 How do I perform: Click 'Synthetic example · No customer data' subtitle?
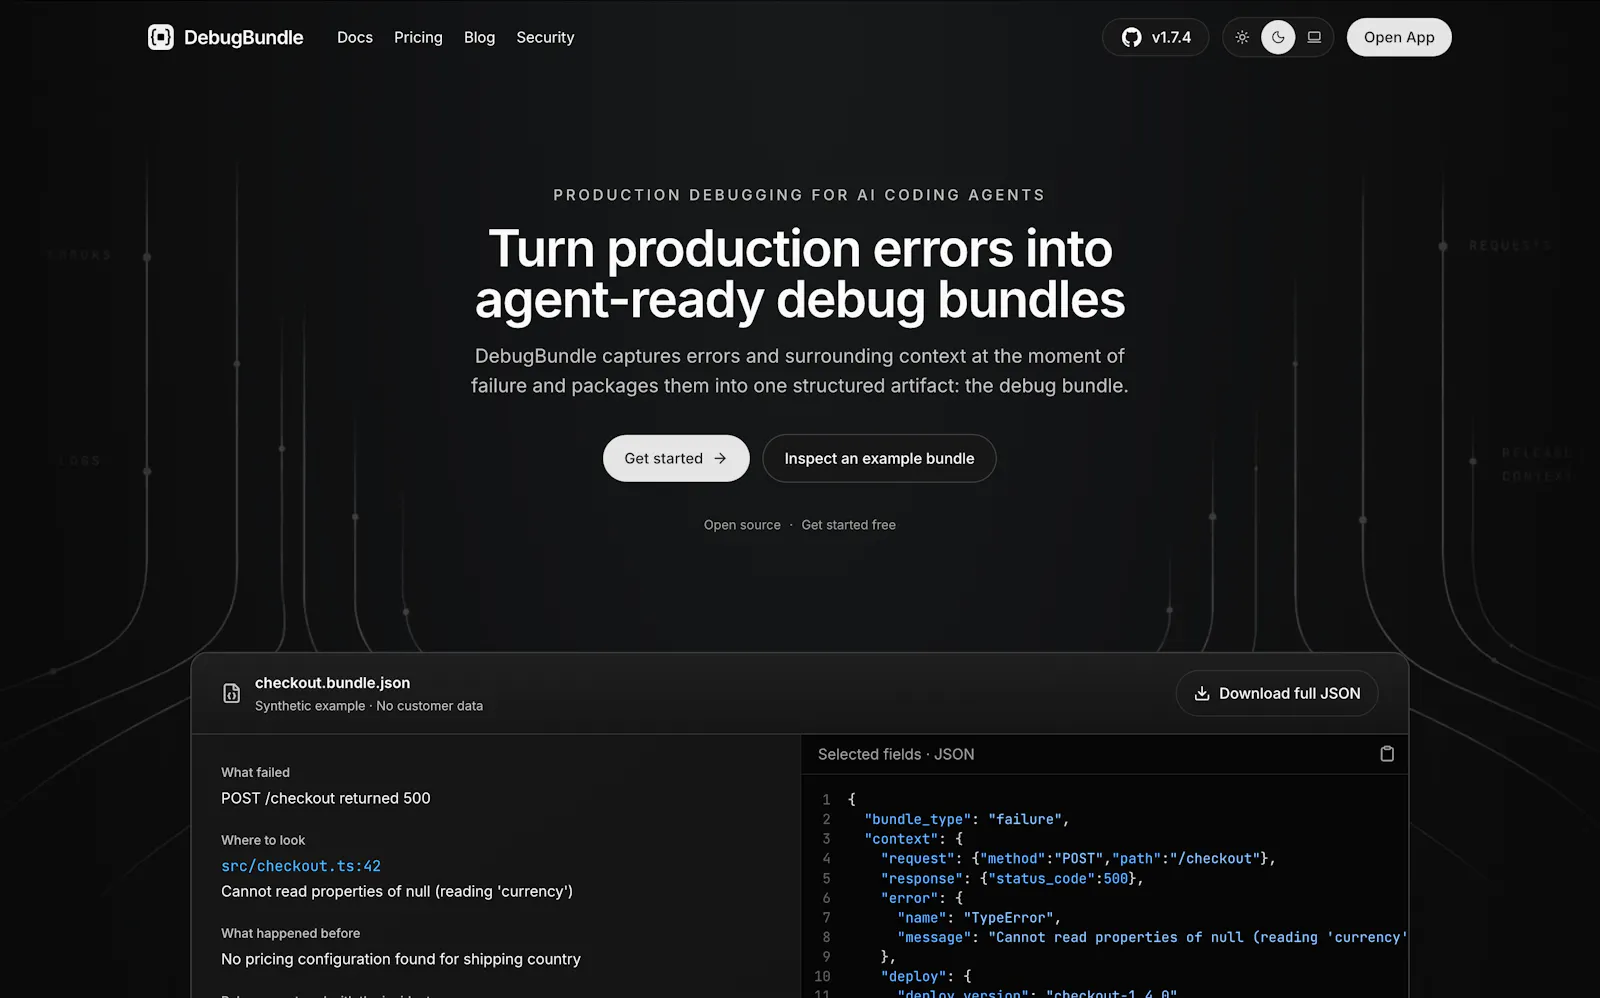point(369,706)
